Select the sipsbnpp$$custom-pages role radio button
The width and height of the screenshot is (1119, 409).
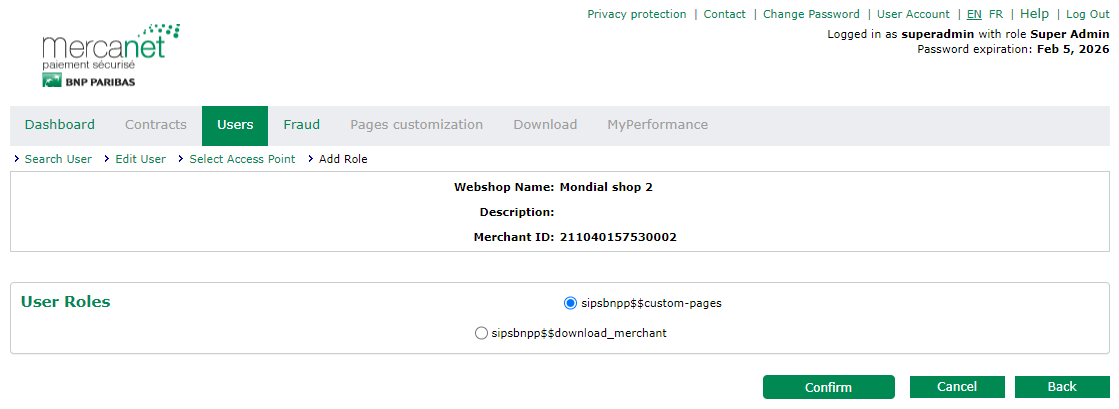(570, 303)
